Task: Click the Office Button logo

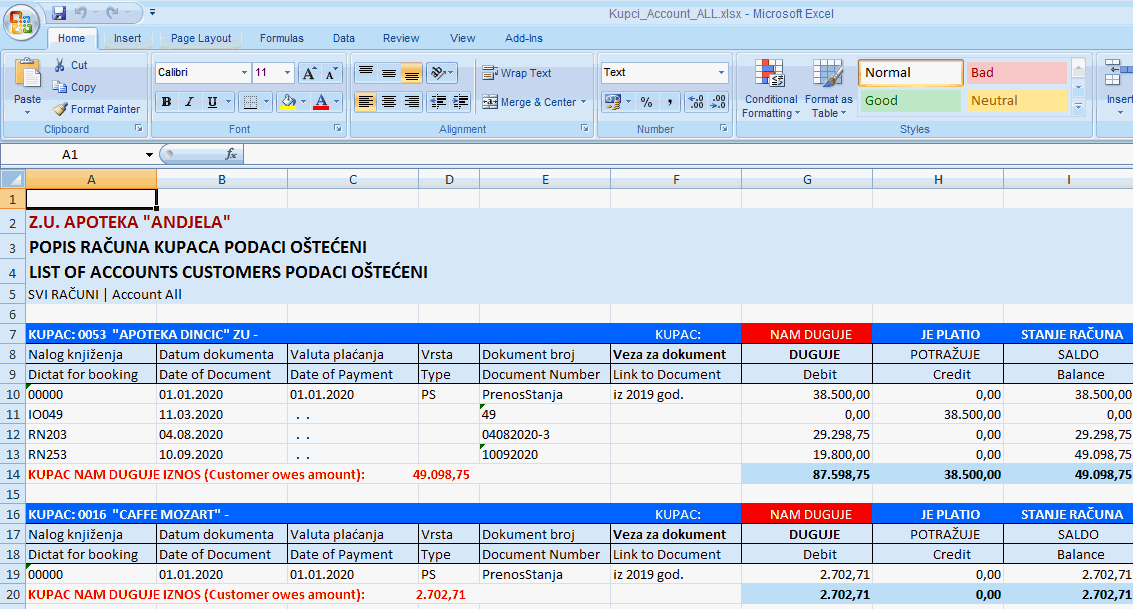Action: 22,20
